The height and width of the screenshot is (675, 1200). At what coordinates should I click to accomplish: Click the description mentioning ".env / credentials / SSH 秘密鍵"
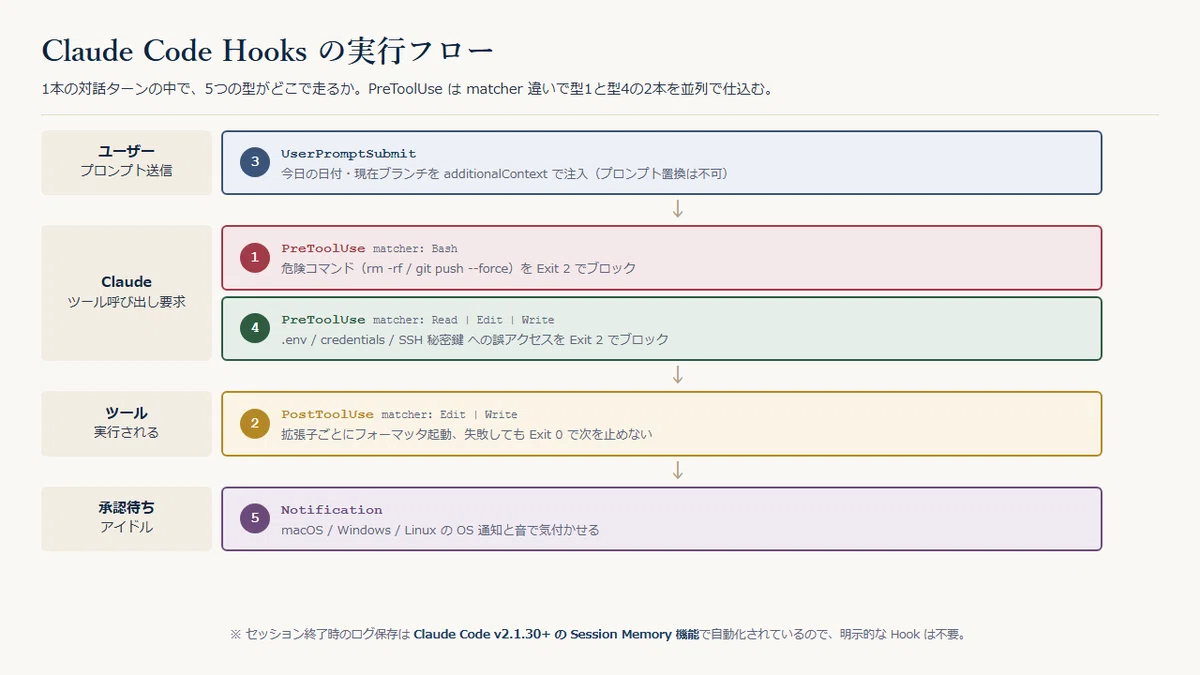point(475,340)
